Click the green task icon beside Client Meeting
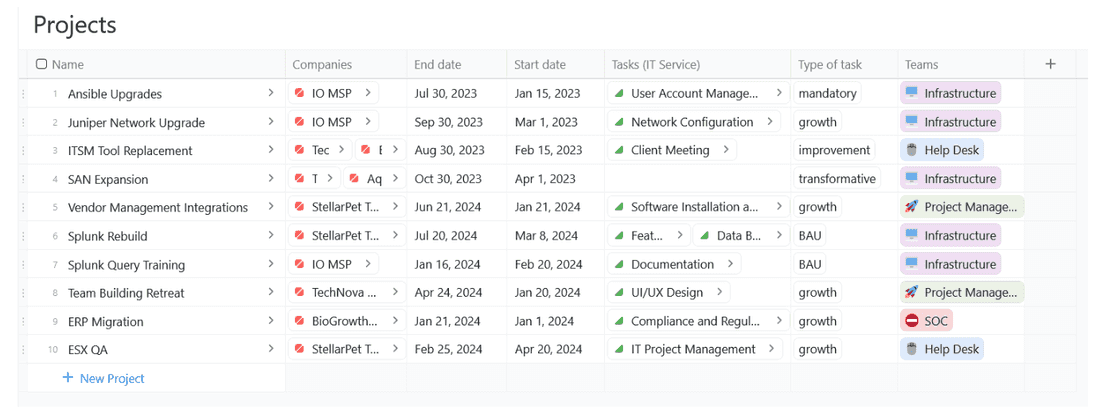The image size is (1100, 420). (x=619, y=150)
